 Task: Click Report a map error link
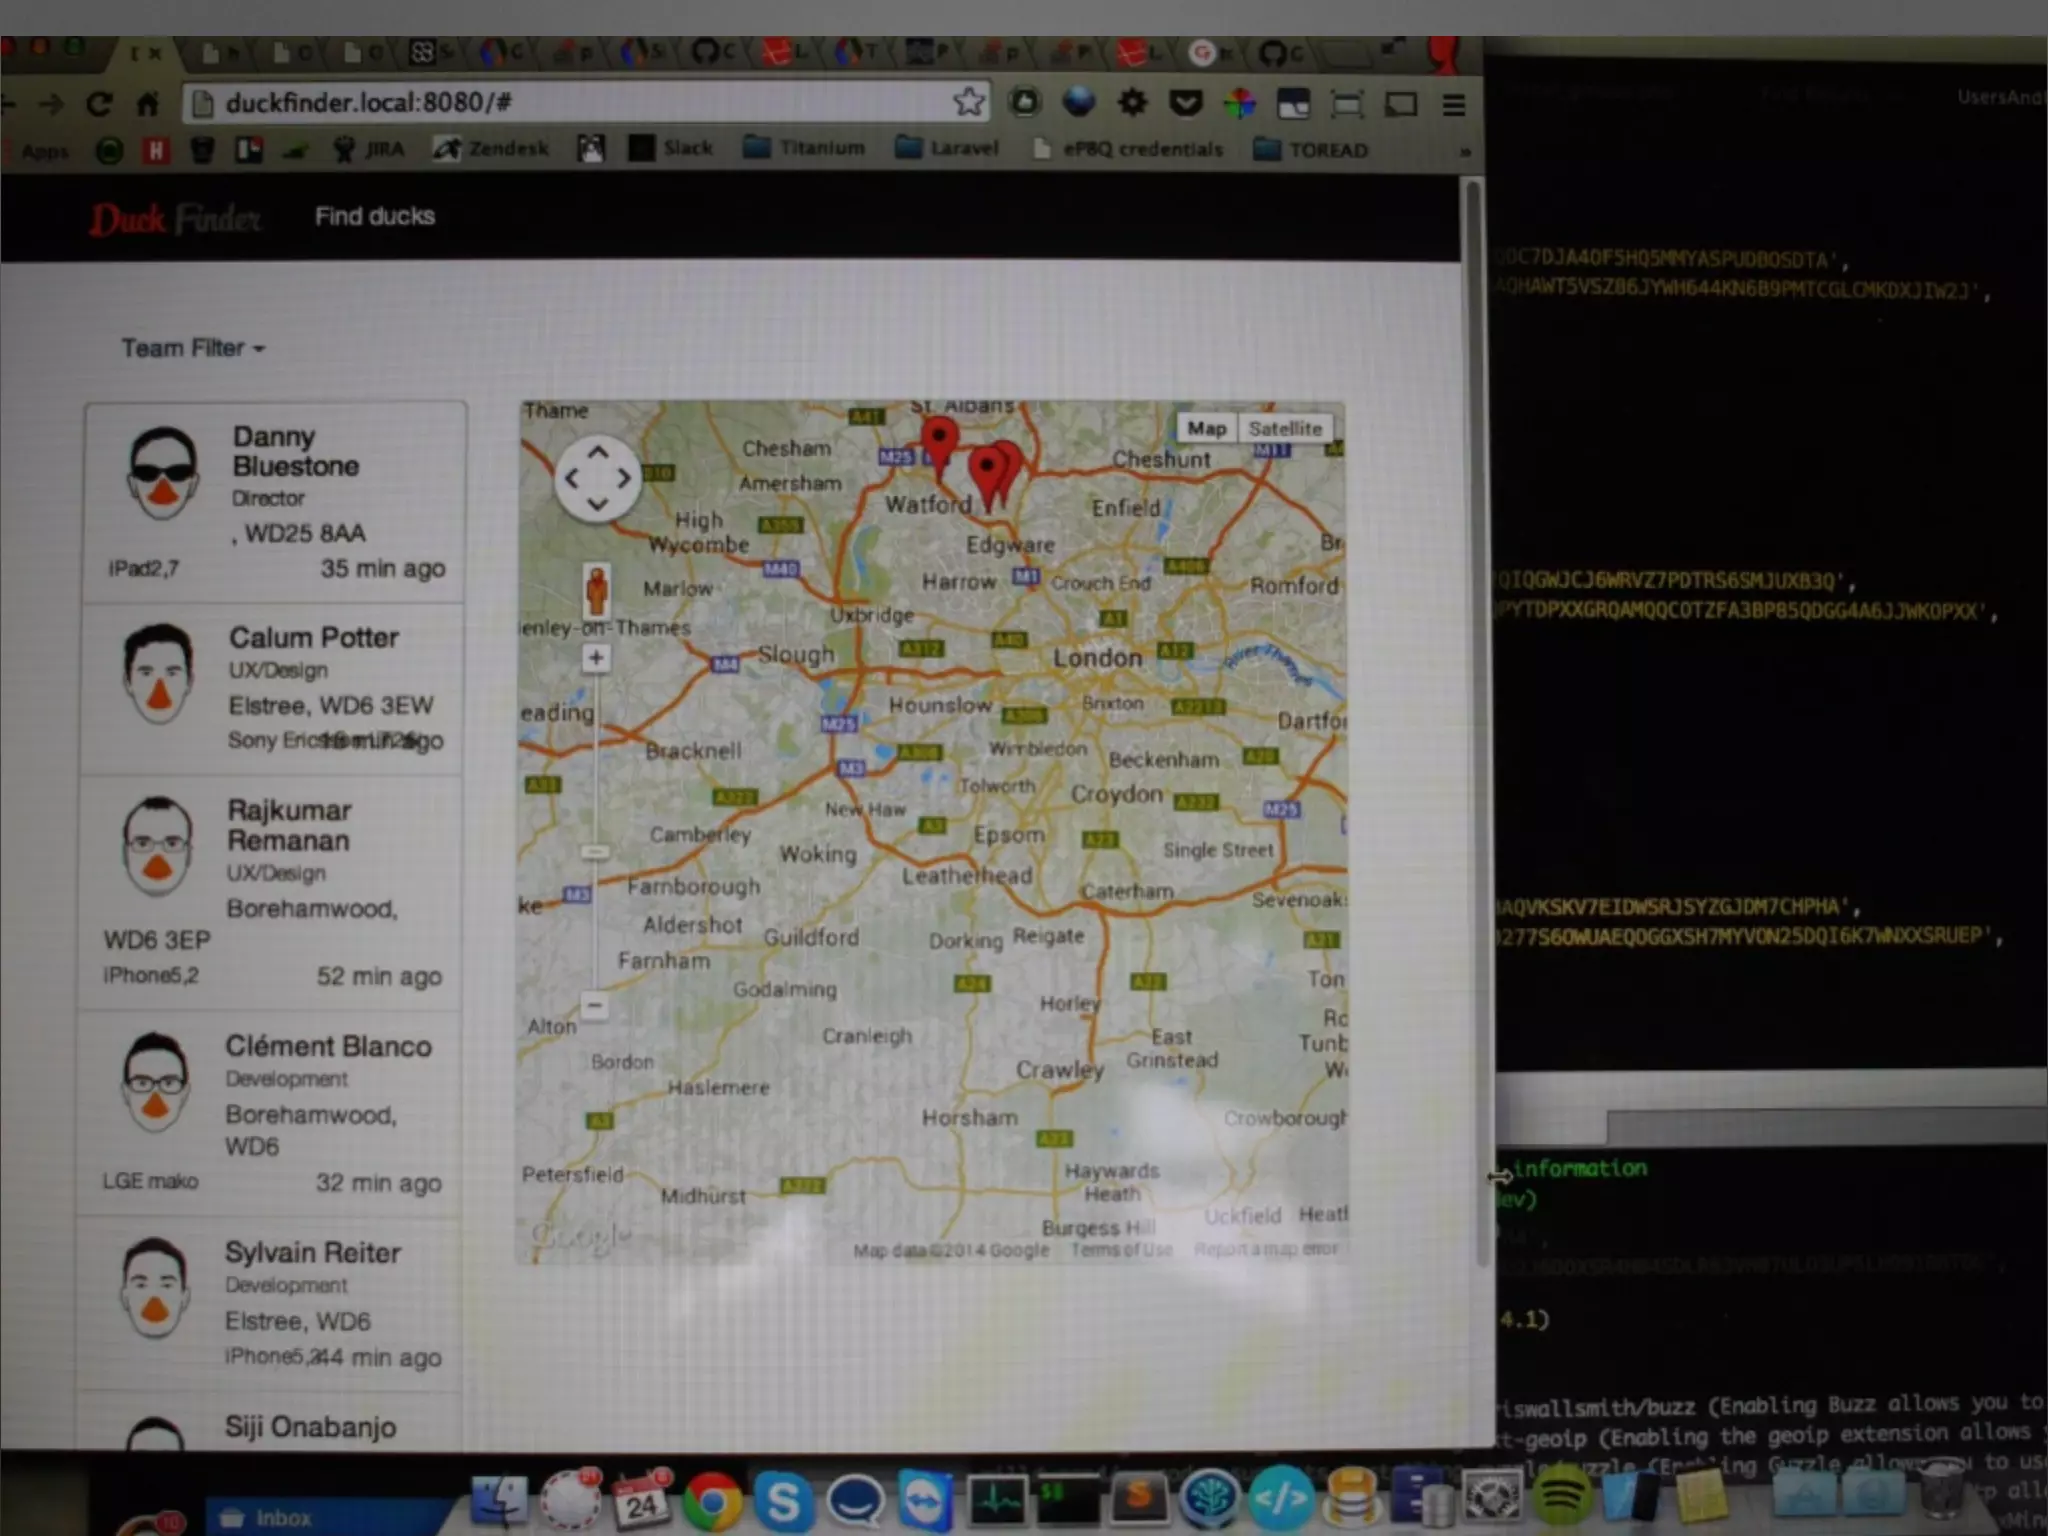click(x=1267, y=1249)
